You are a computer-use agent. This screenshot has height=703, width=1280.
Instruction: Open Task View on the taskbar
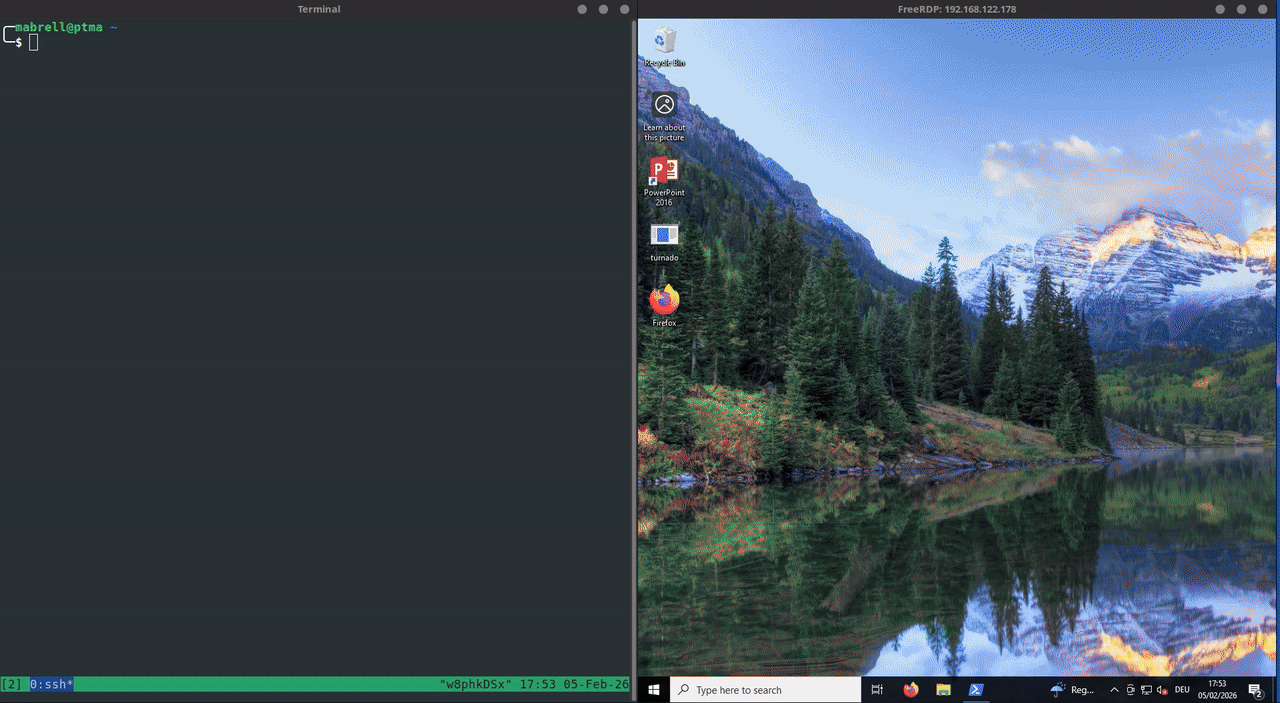click(x=877, y=690)
